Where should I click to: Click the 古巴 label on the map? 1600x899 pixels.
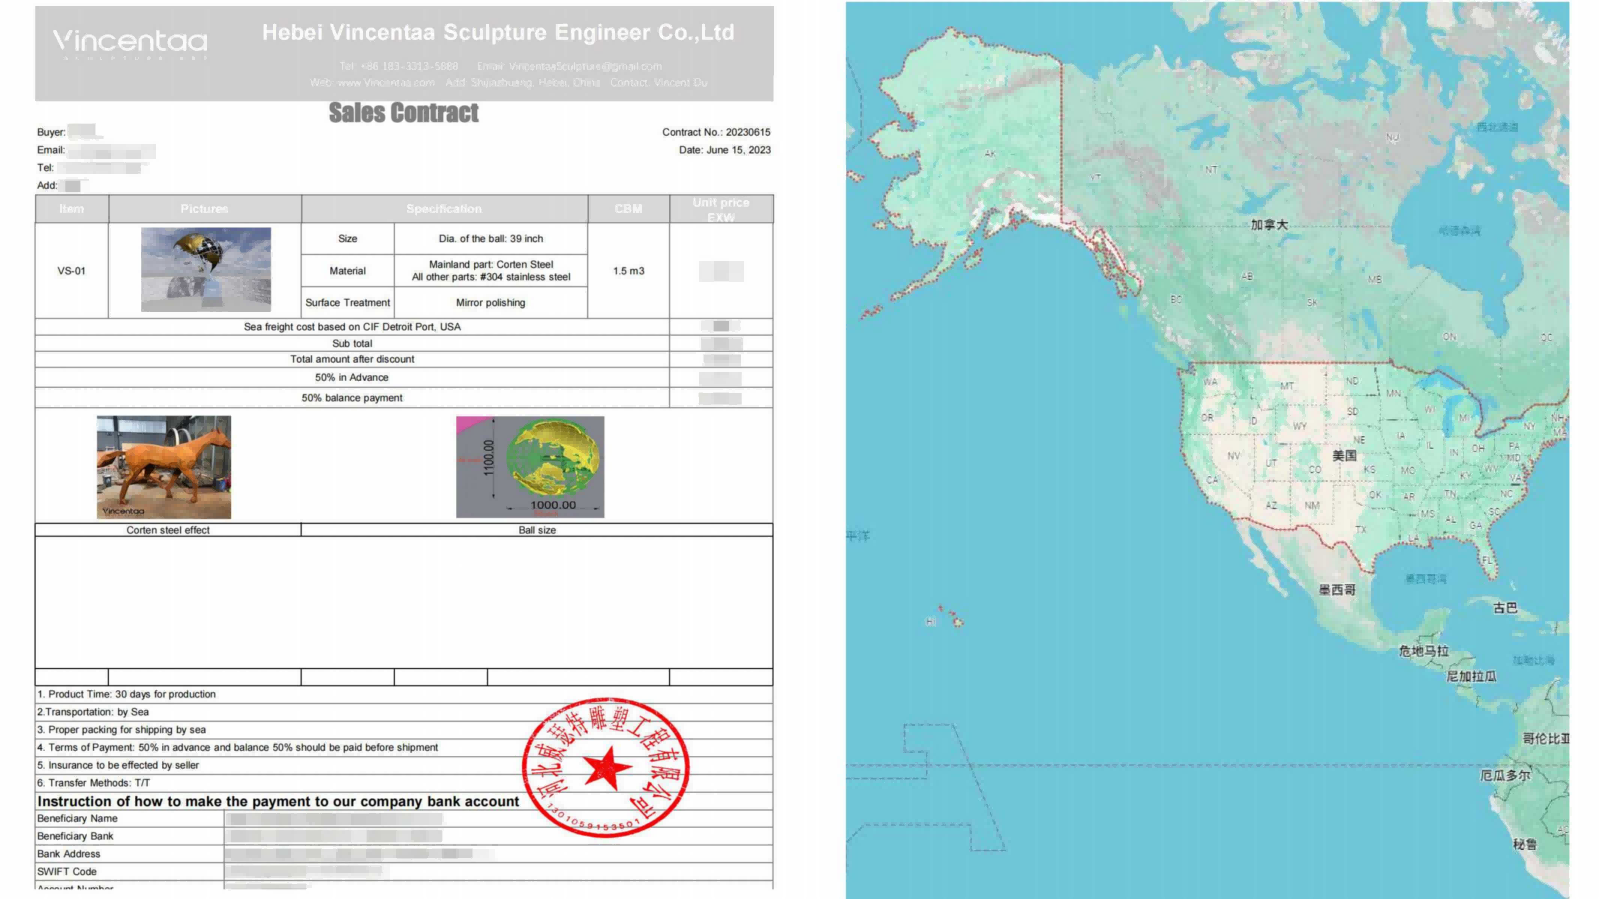[x=1505, y=608]
